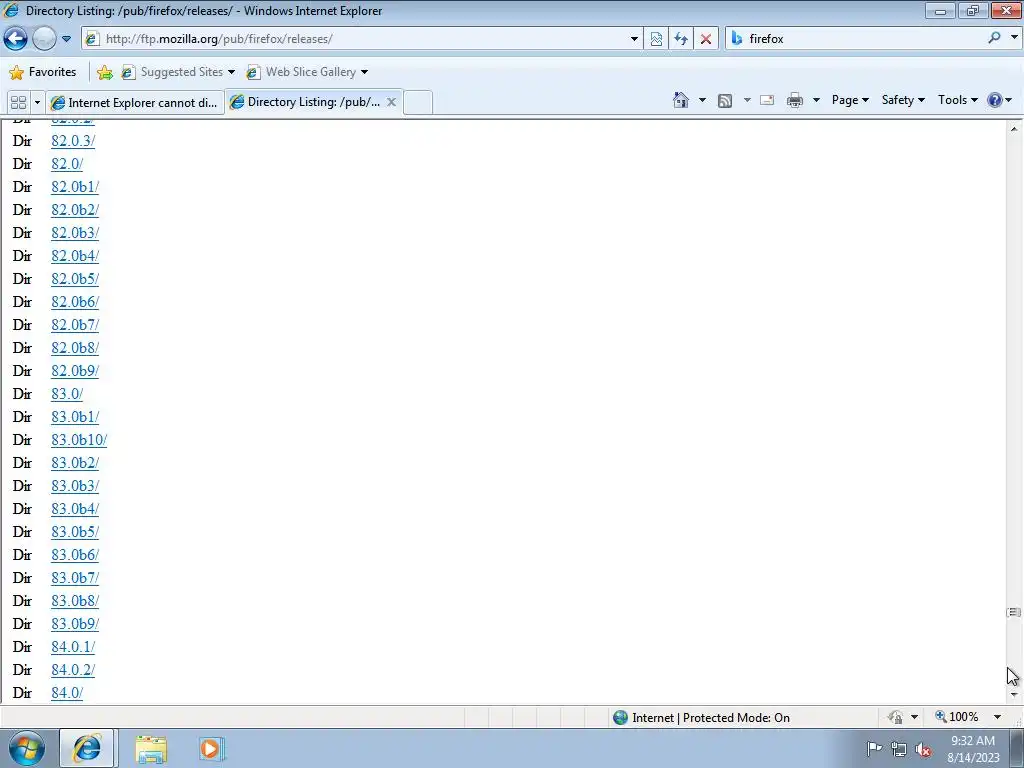Open the 82.0b5/ directory link
1024x768 pixels.
[x=75, y=279]
